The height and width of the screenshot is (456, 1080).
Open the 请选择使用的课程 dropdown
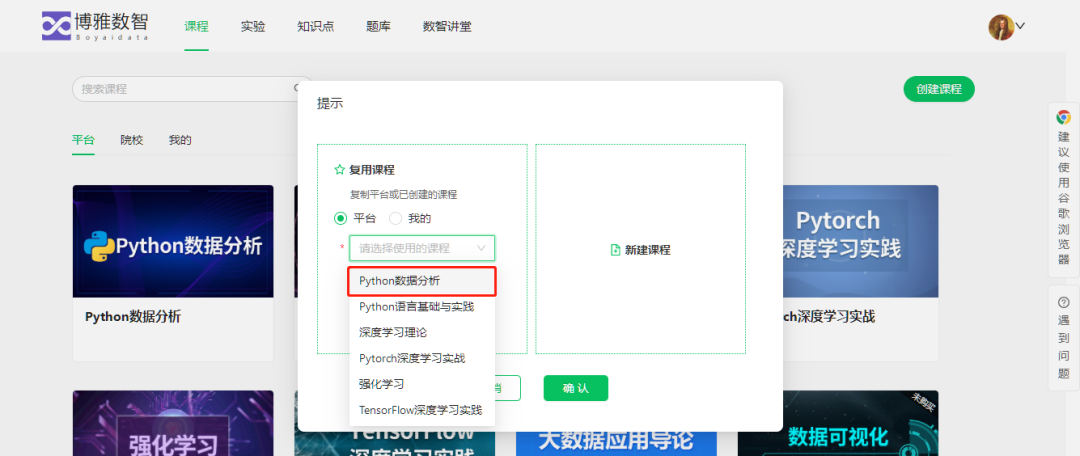422,248
